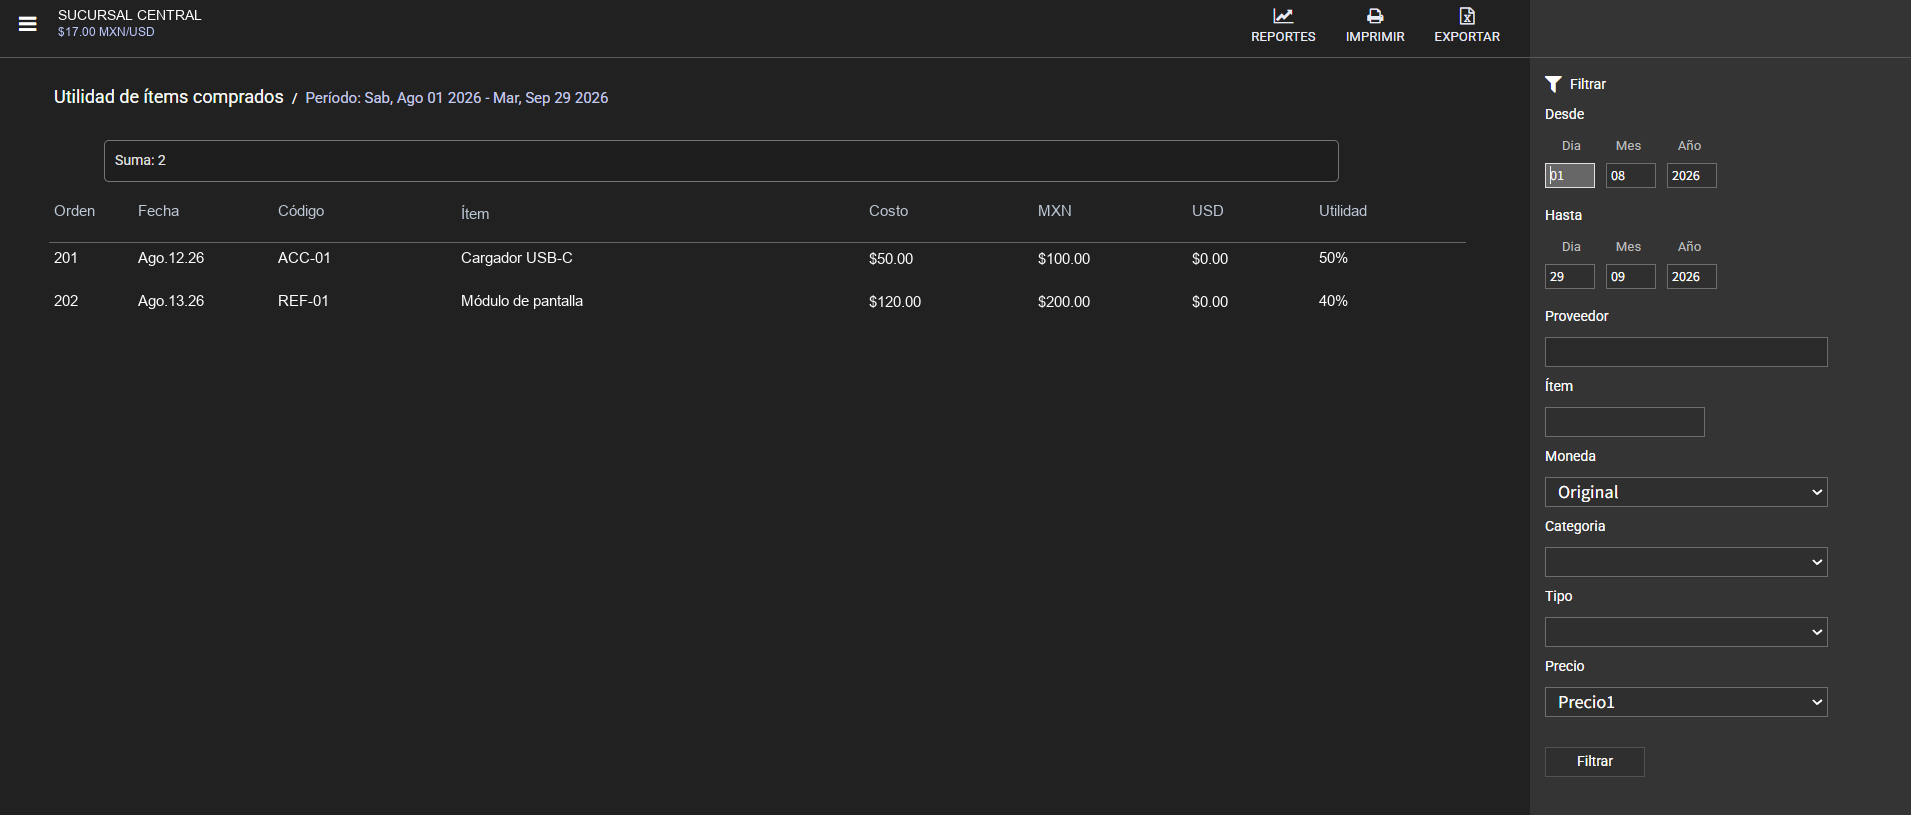
Task: Click the Período date range text
Action: pyautogui.click(x=457, y=98)
